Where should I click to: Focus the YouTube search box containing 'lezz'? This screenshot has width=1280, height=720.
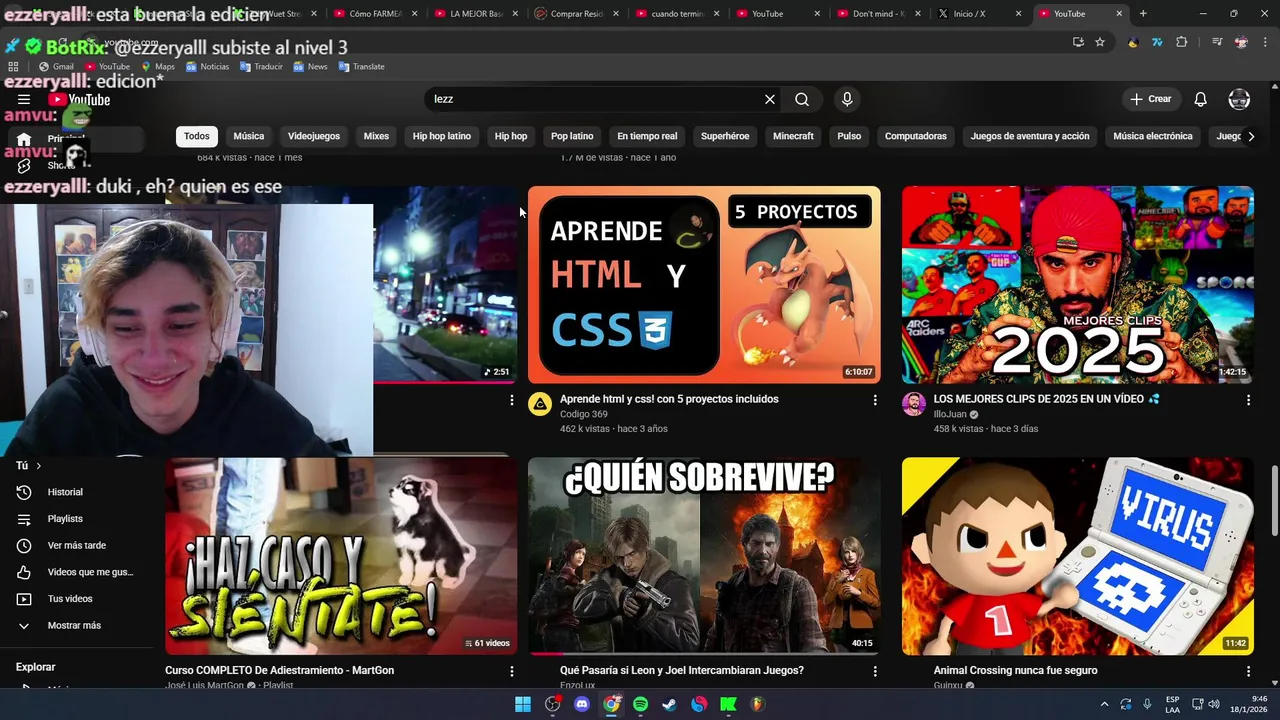point(595,99)
